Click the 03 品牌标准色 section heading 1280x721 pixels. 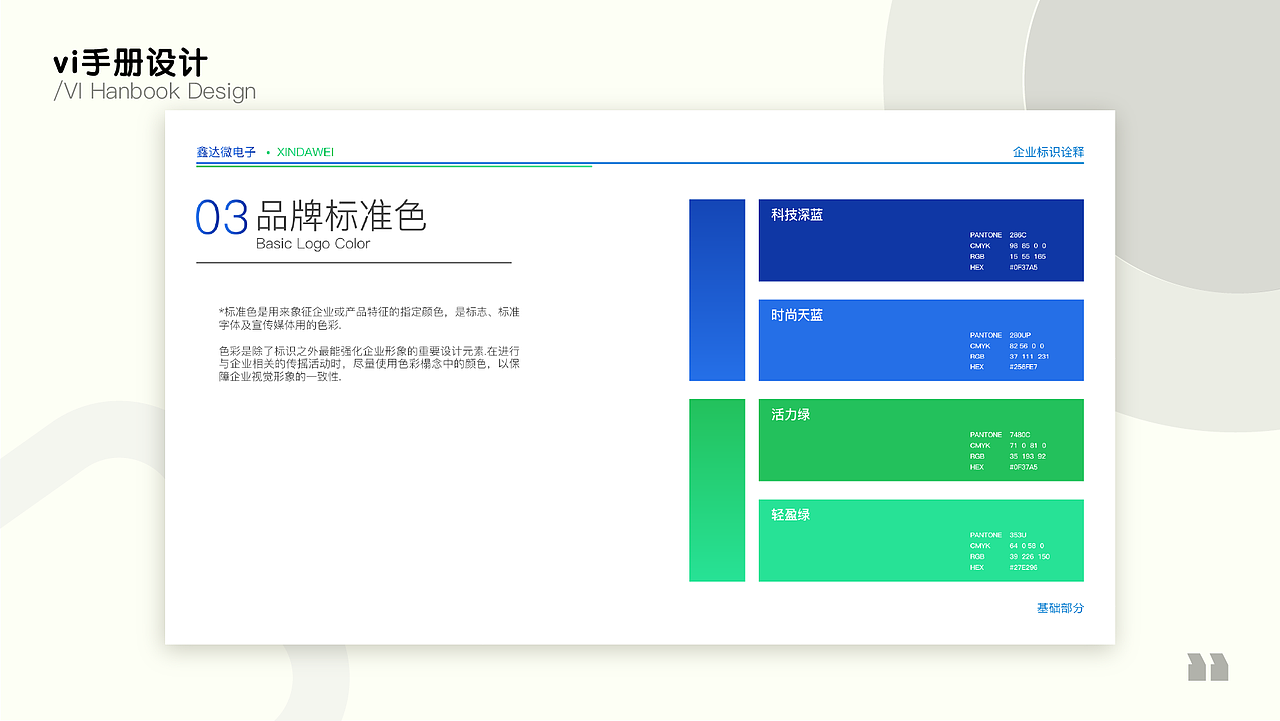311,216
